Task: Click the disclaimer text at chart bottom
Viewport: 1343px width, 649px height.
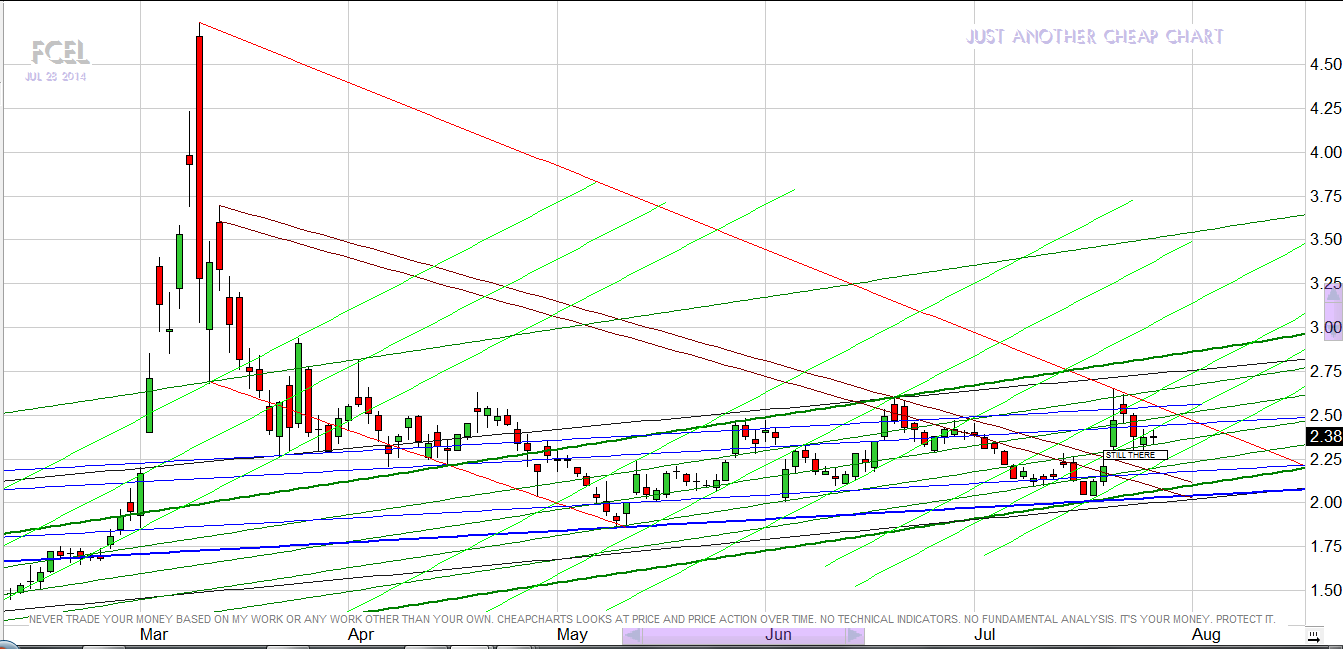Action: point(652,619)
